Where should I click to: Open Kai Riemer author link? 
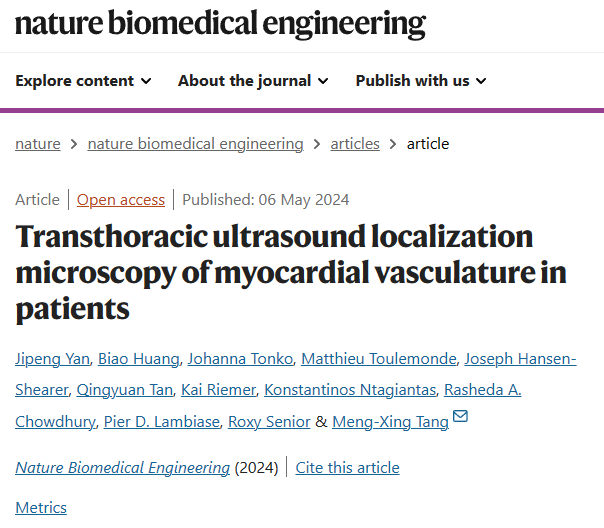coord(218,390)
